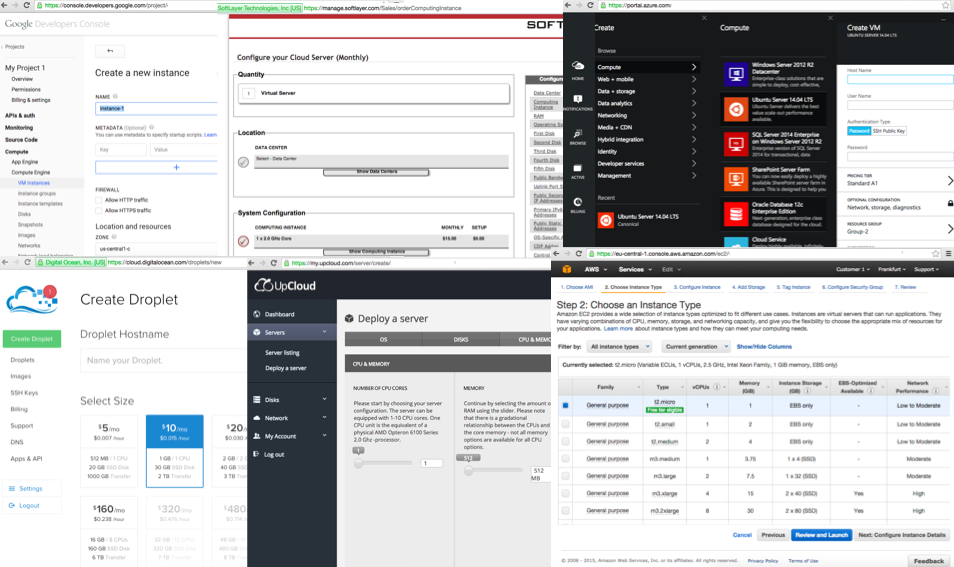Check the m3.xlarge instance row checkbox
Screen dimensions: 954x567
(566, 493)
